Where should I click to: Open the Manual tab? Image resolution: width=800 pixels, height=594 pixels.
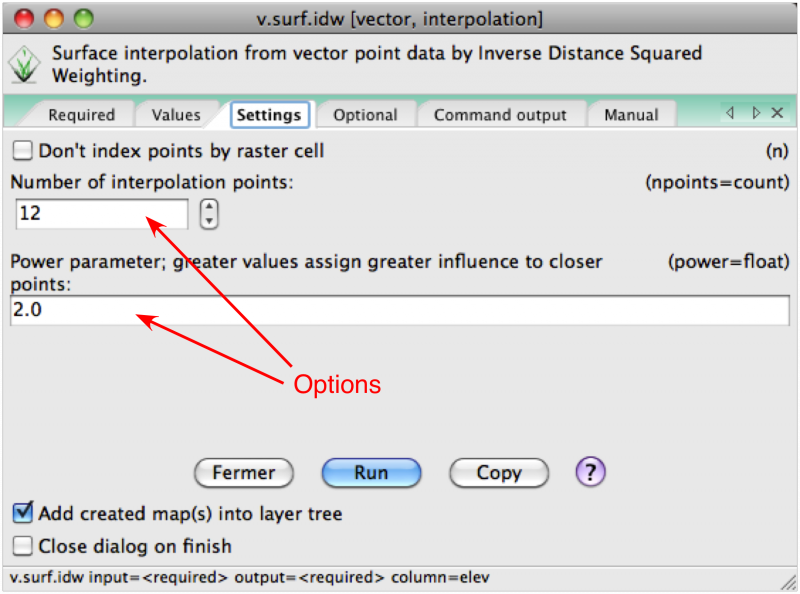tap(631, 115)
